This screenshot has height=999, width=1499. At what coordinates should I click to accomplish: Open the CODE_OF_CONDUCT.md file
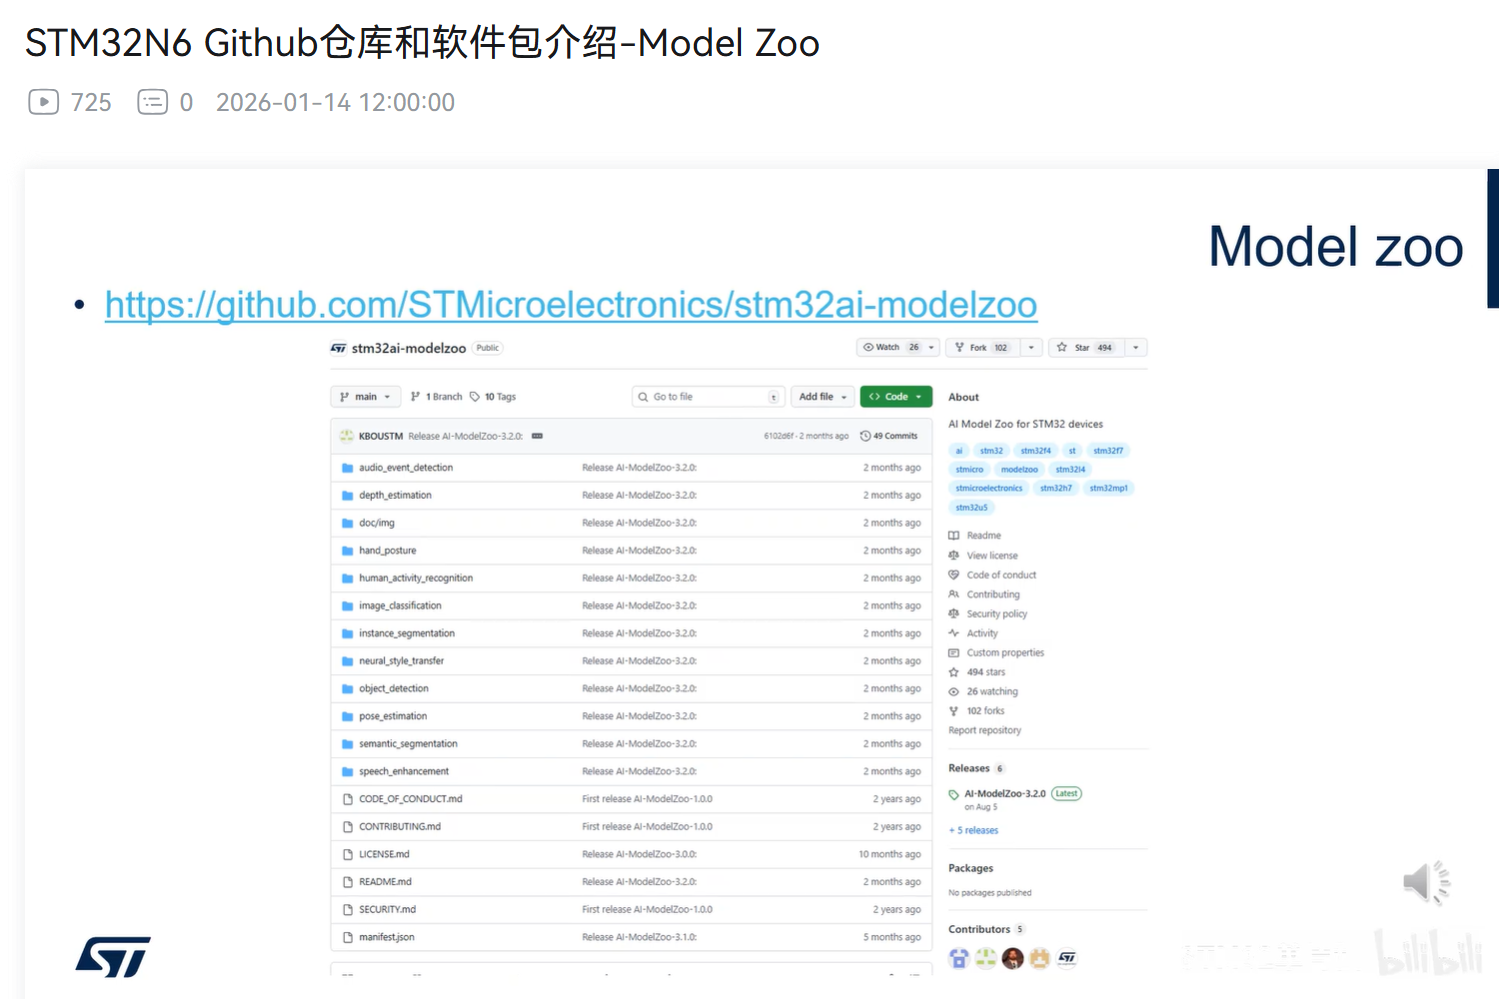pos(410,799)
